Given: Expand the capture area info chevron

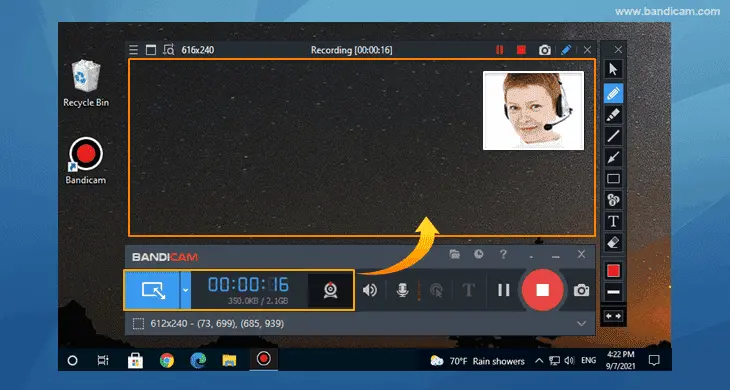Looking at the screenshot, I should click(x=581, y=323).
